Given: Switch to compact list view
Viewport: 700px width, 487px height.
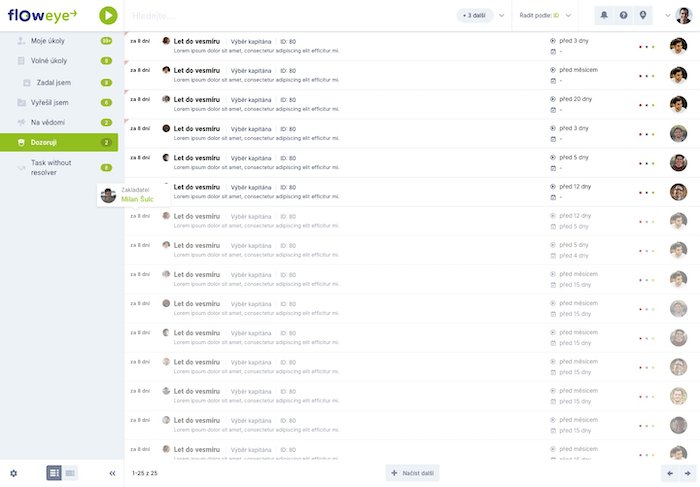Looking at the screenshot, I should click(x=70, y=472).
